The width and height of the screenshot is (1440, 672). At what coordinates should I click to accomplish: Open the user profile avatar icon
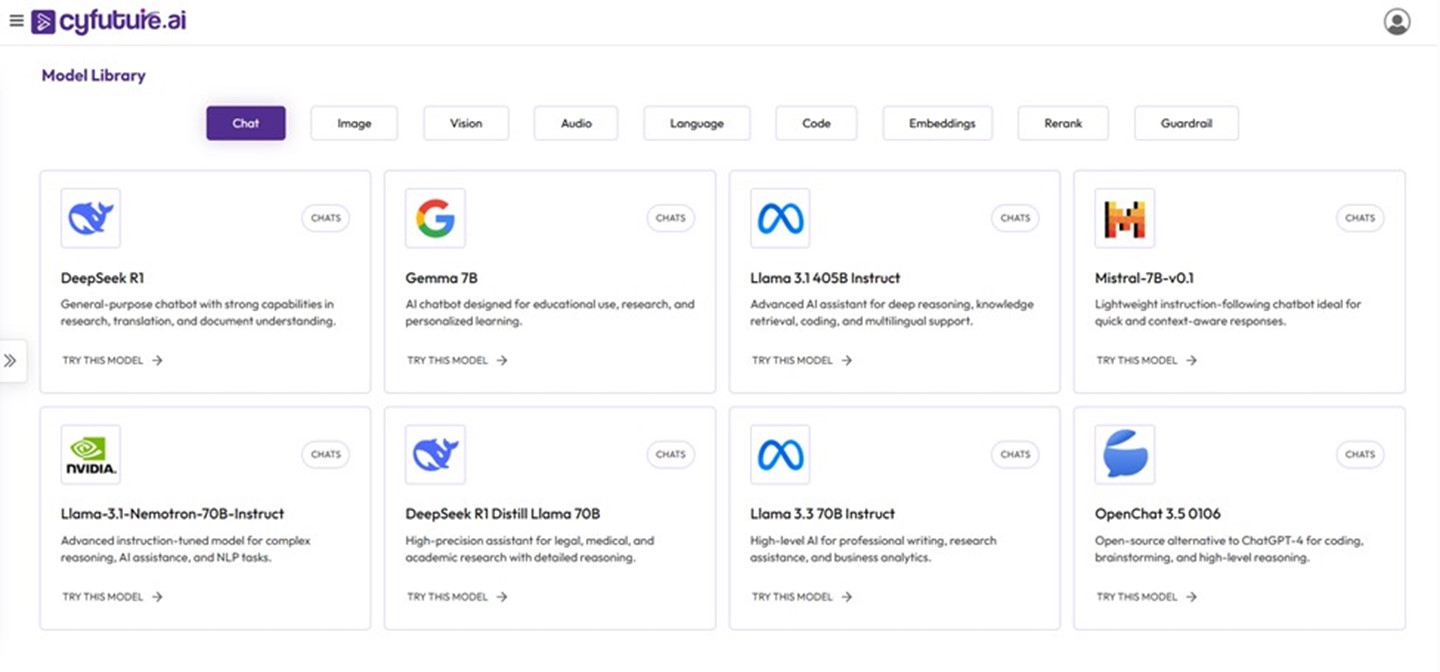click(1397, 22)
